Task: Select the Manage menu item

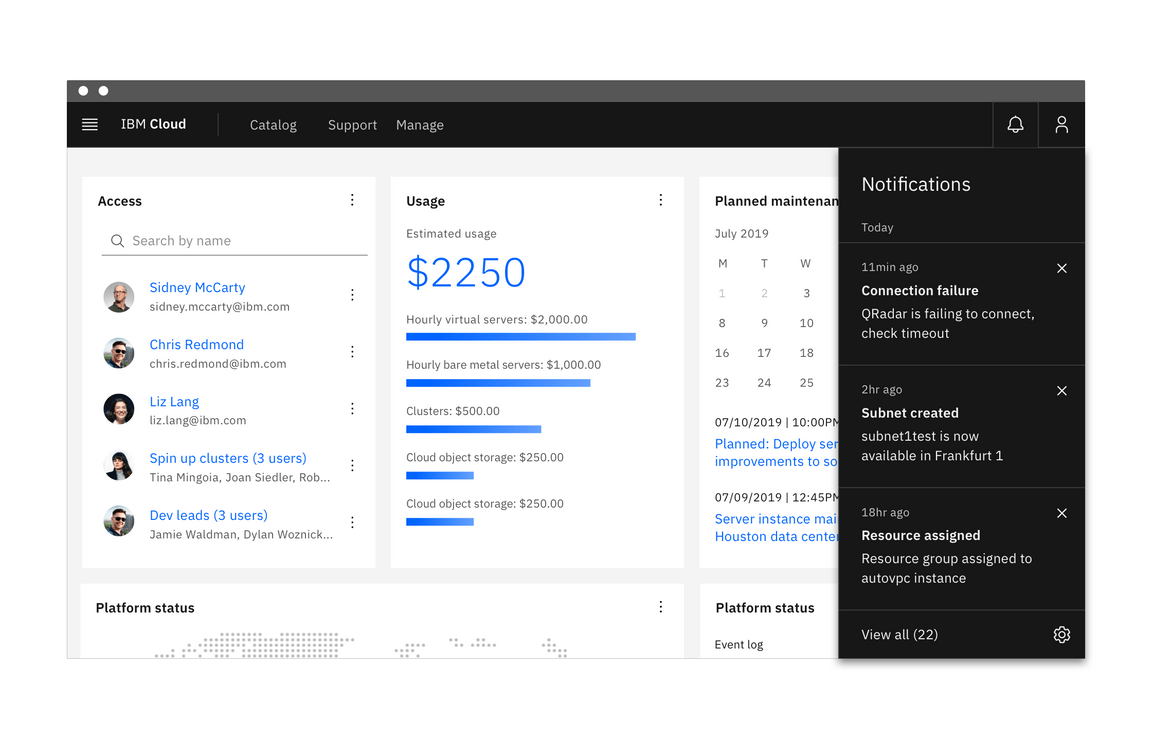Action: click(419, 124)
